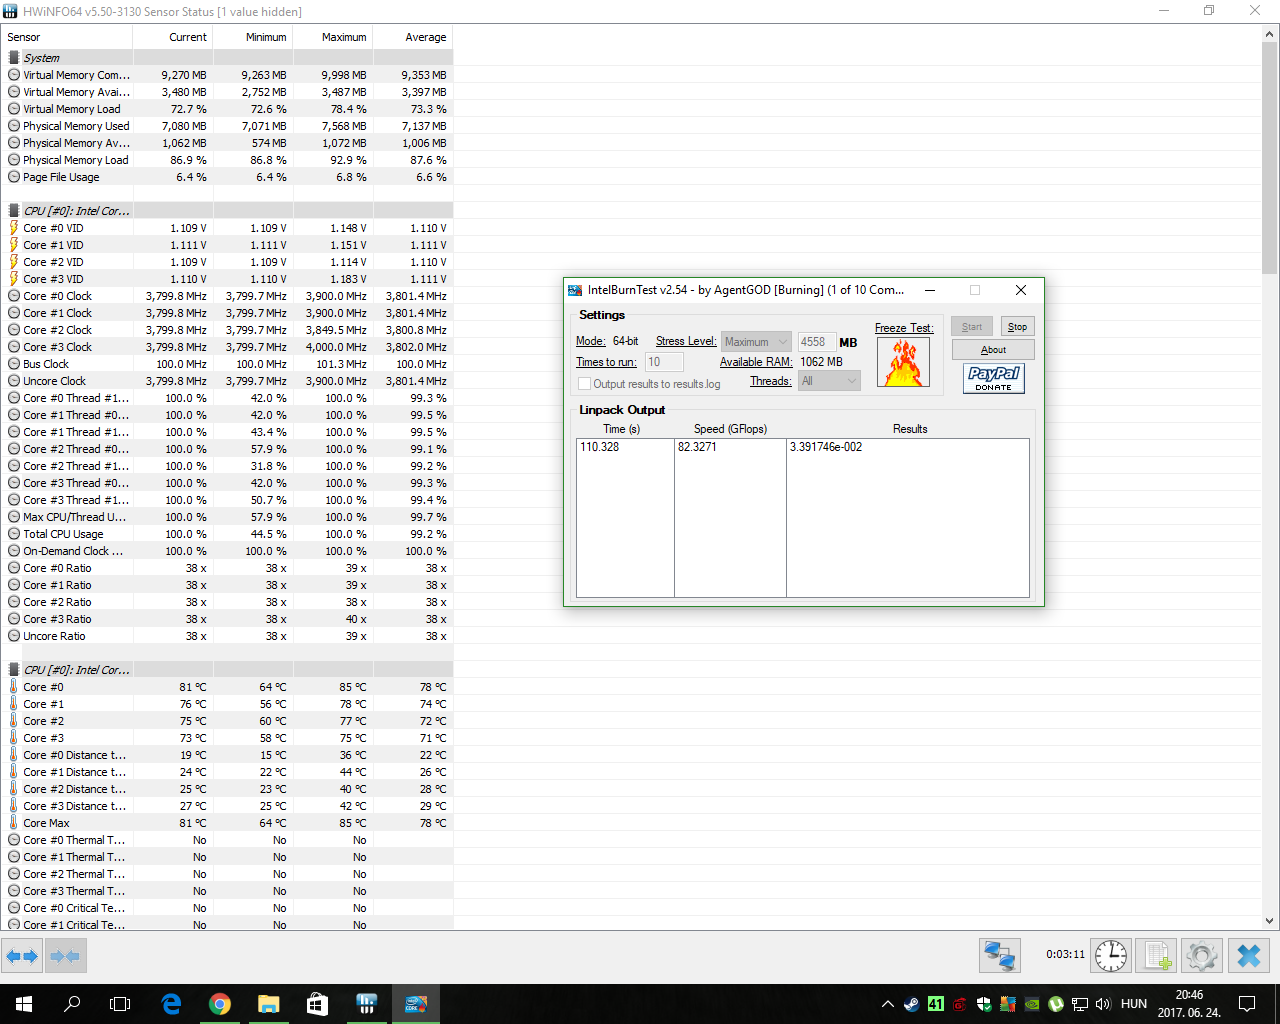The width and height of the screenshot is (1280, 1024).
Task: Click the Average column header
Action: pos(413,37)
